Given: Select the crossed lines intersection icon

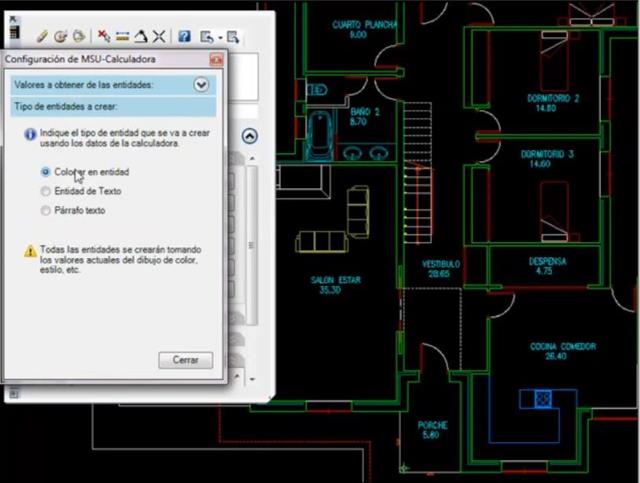Looking at the screenshot, I should tap(159, 36).
